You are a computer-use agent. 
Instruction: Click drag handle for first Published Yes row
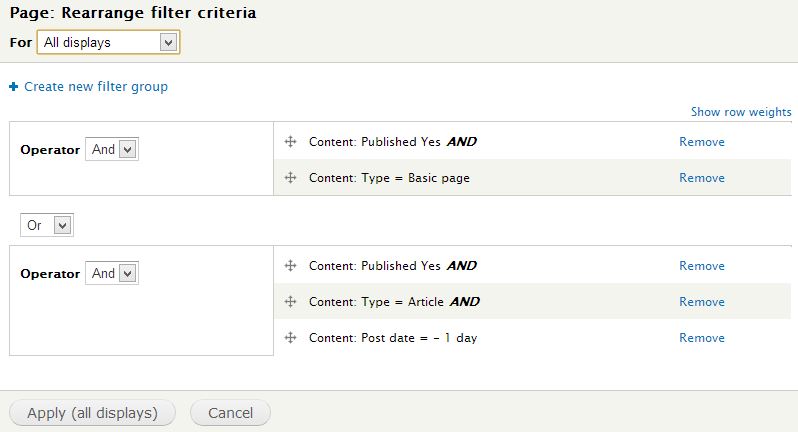[290, 141]
